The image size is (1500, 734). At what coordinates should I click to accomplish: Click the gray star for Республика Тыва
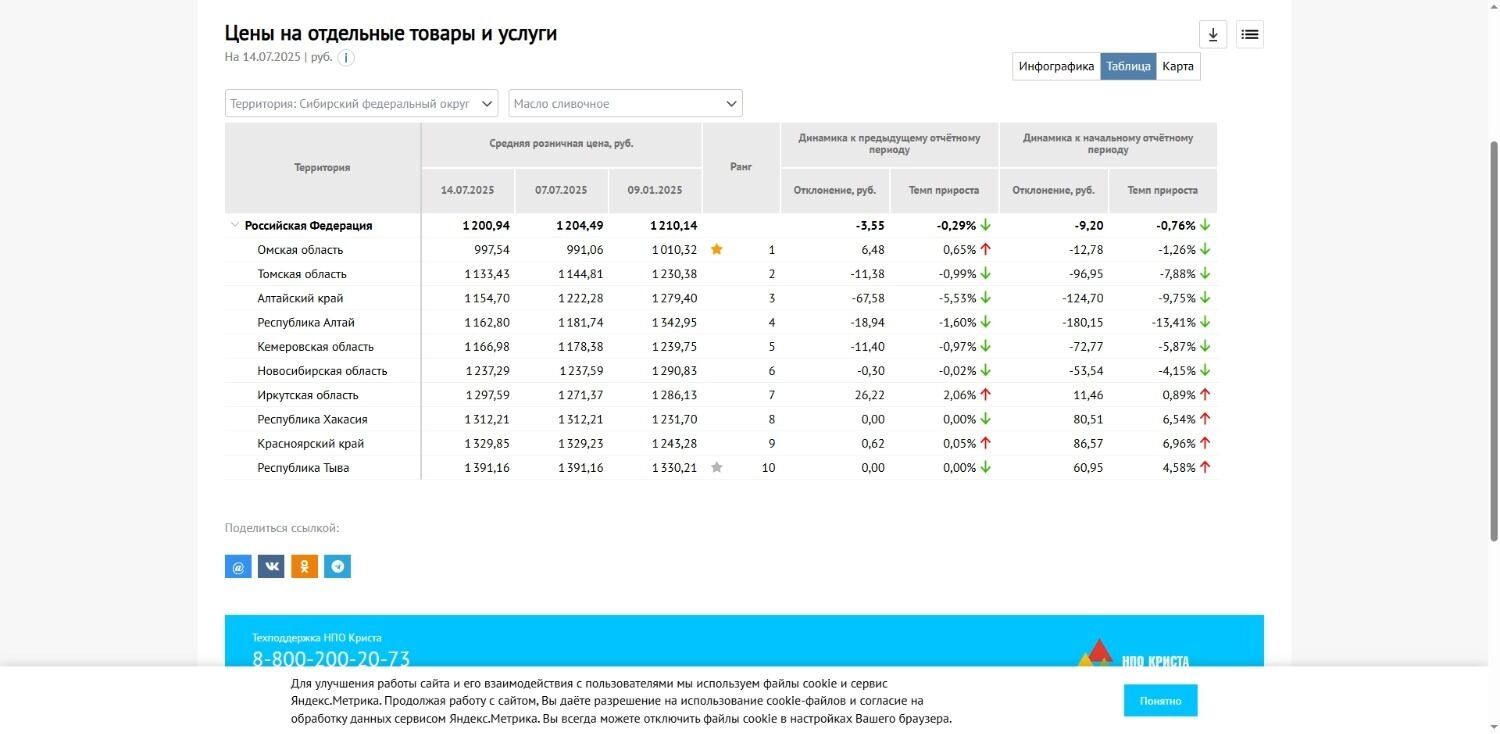pyautogui.click(x=716, y=468)
